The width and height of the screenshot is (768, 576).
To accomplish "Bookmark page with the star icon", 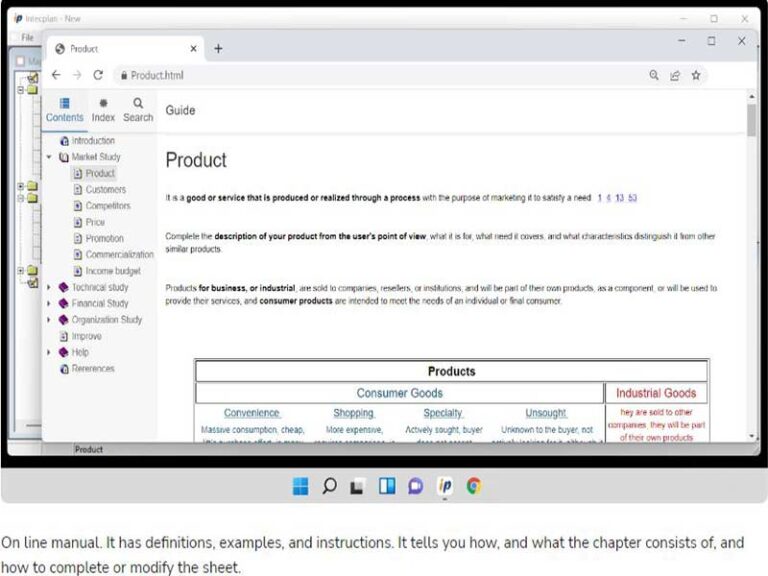I will (x=696, y=75).
